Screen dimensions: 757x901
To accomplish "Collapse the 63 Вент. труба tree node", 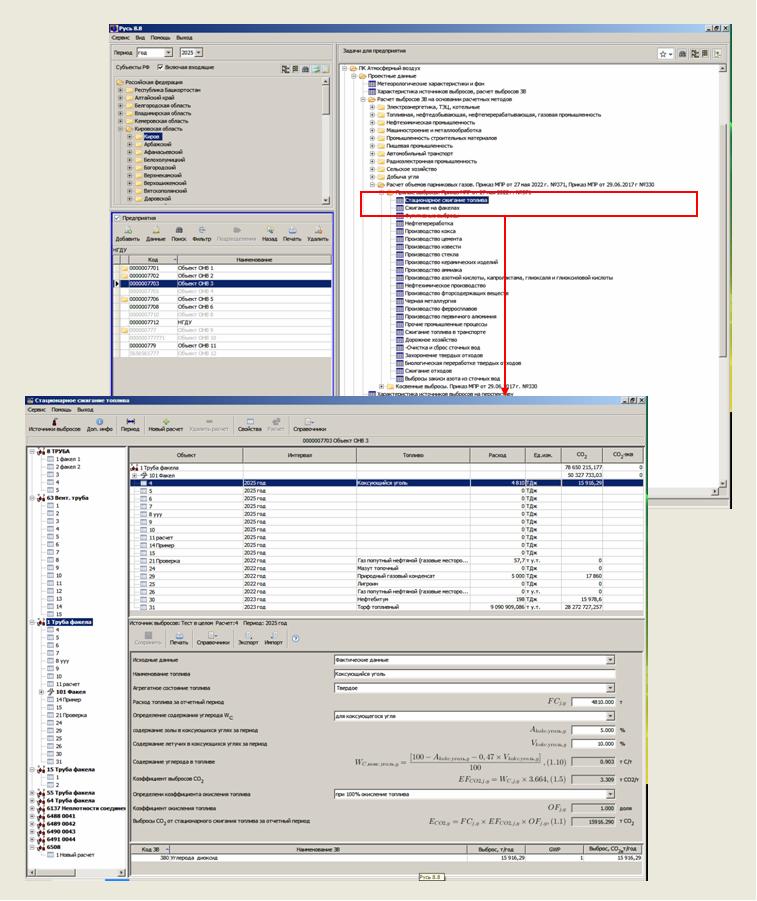I will click(x=34, y=496).
